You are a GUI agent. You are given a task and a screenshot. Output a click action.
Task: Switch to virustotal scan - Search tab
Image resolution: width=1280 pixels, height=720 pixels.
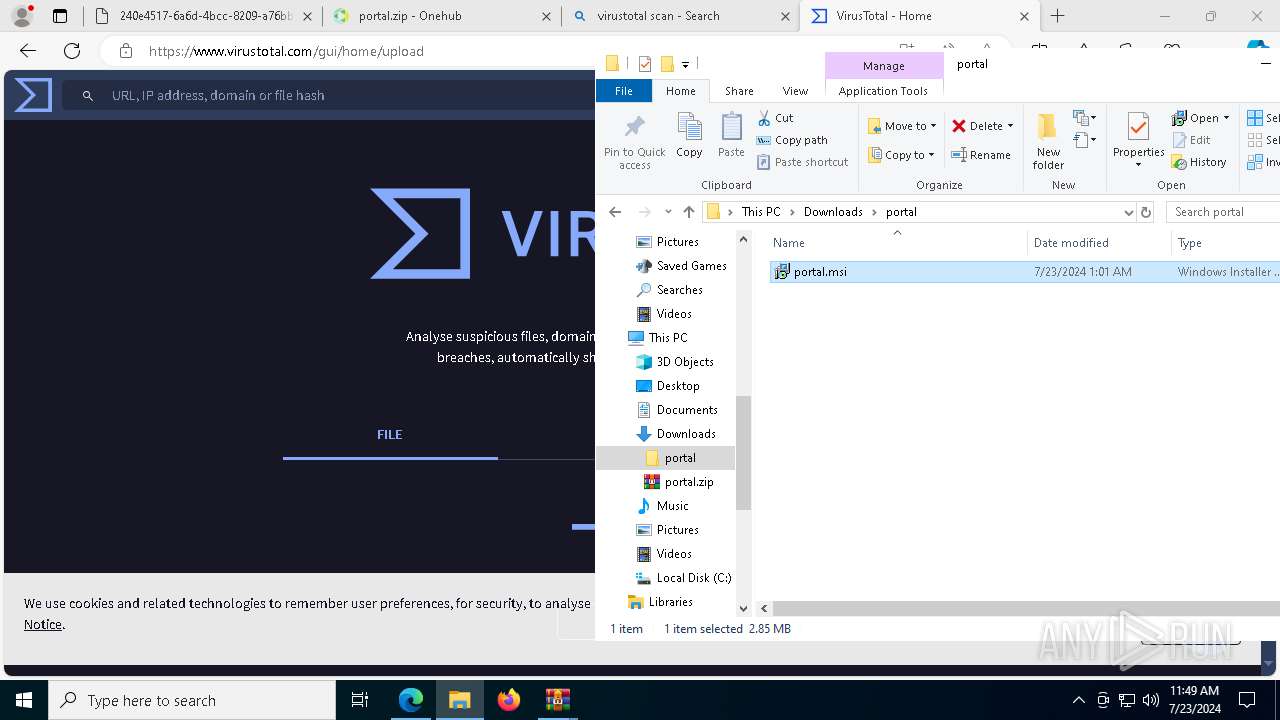[x=680, y=16]
